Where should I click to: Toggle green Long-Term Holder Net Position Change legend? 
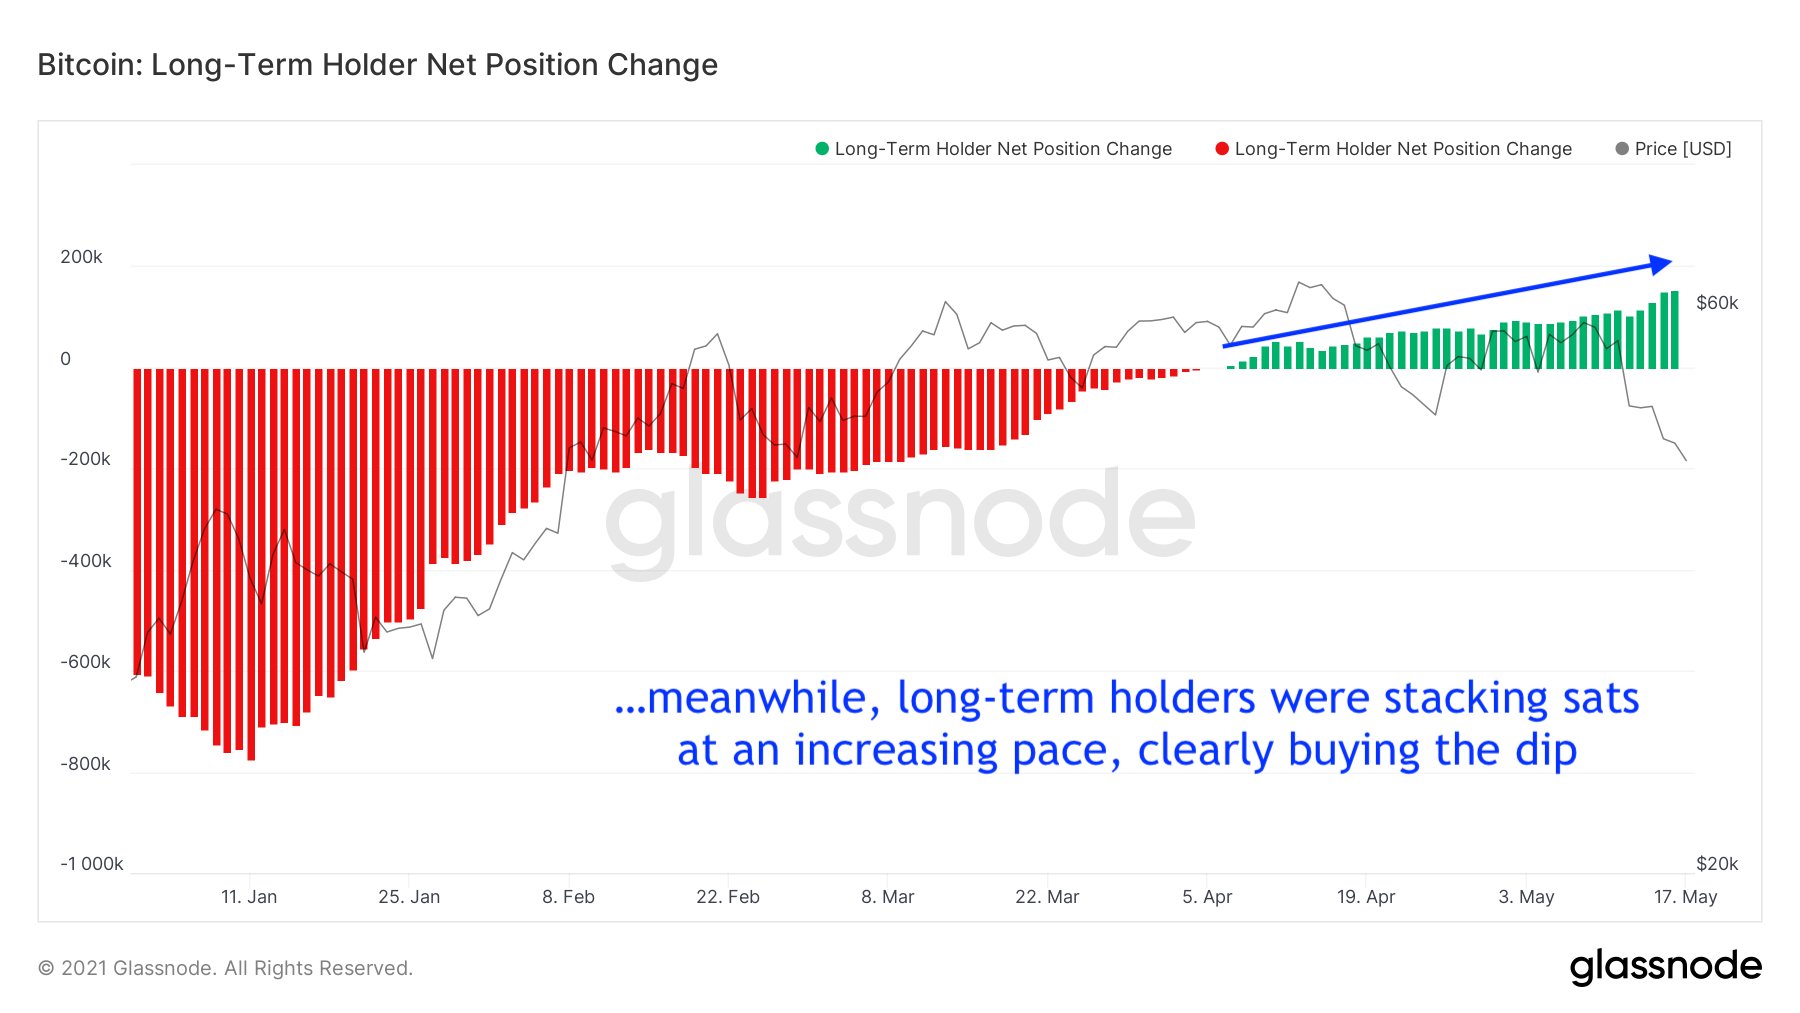click(x=994, y=149)
